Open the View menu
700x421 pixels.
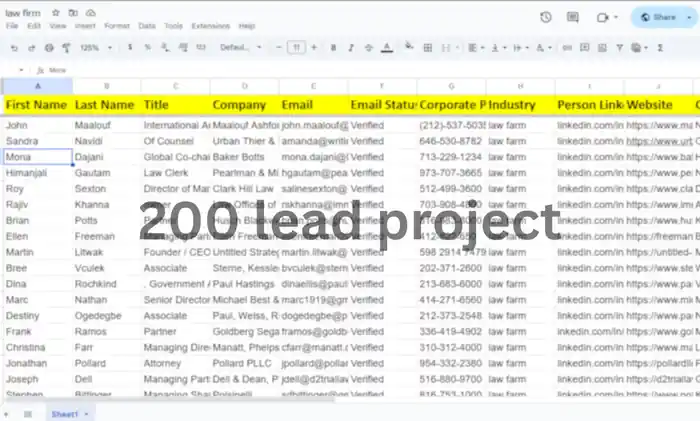point(58,26)
